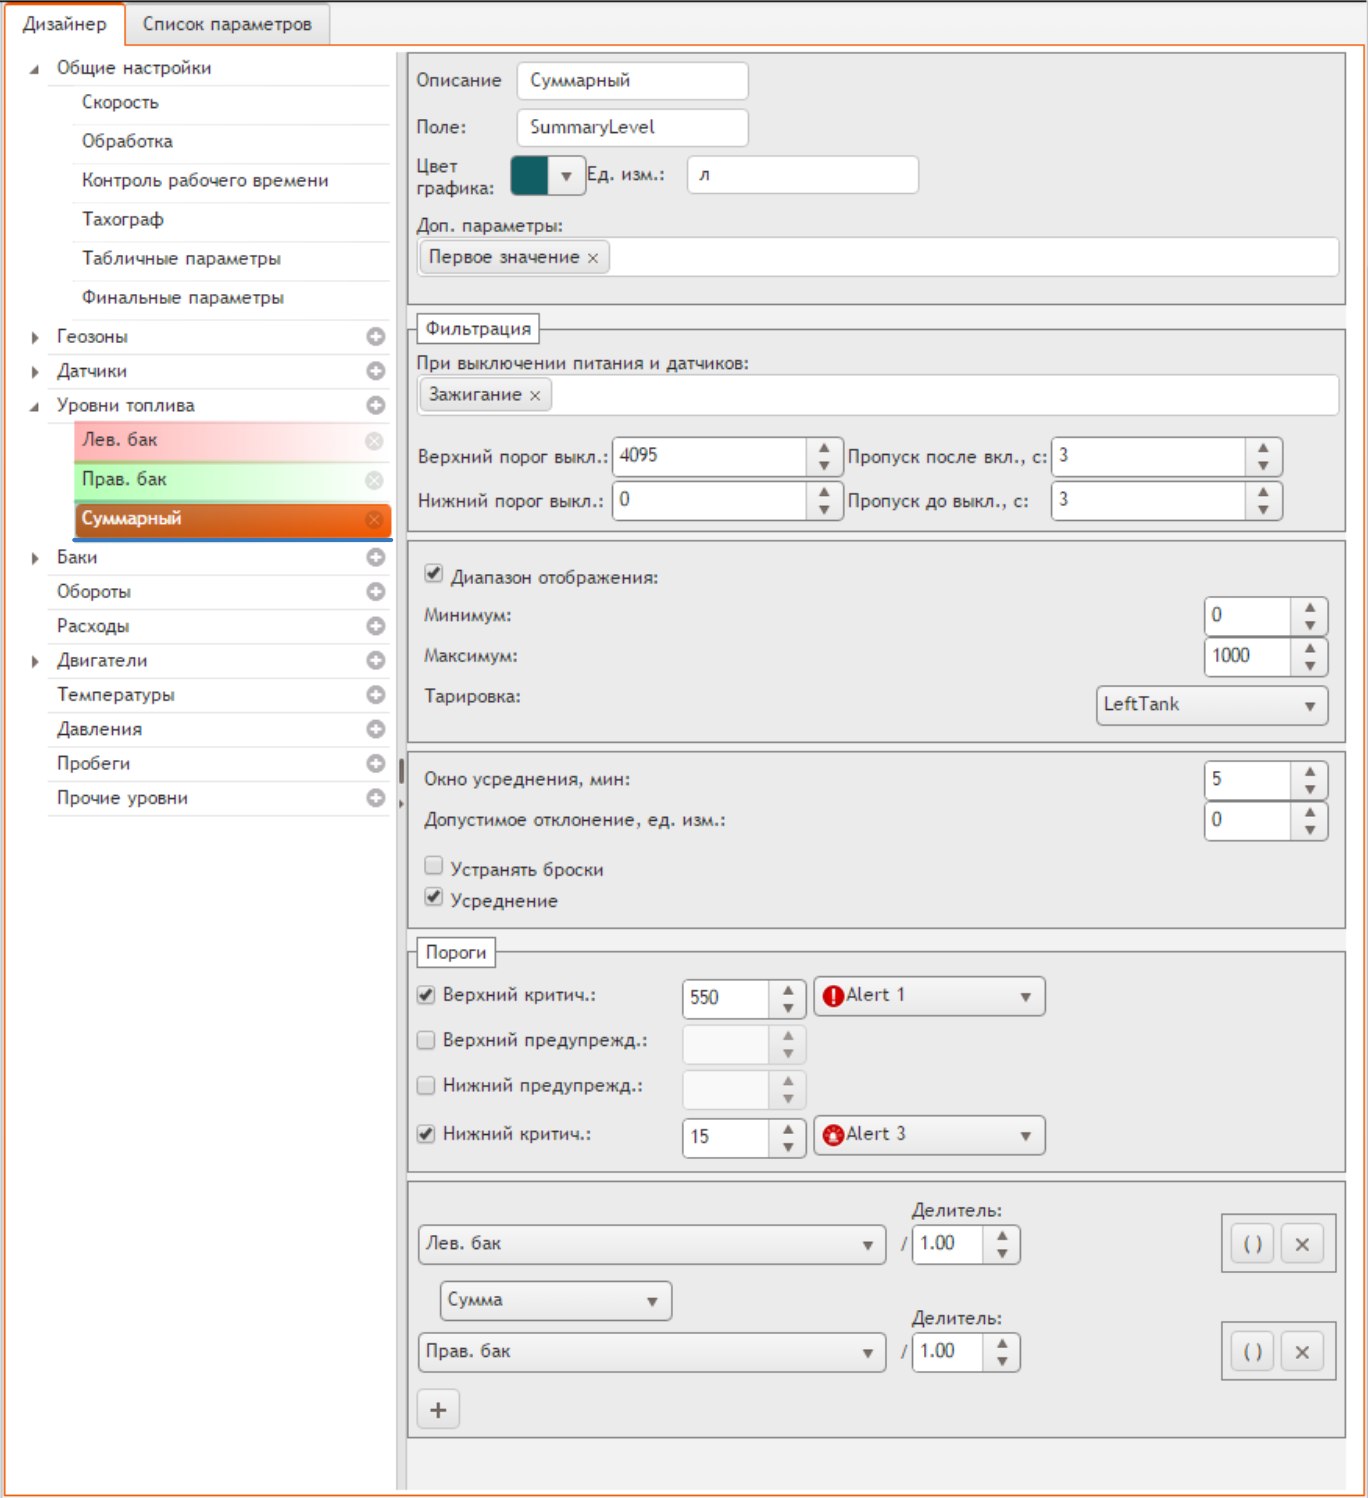Uncheck the Нижний критич. threshold
This screenshot has height=1498, width=1368.
[426, 1134]
